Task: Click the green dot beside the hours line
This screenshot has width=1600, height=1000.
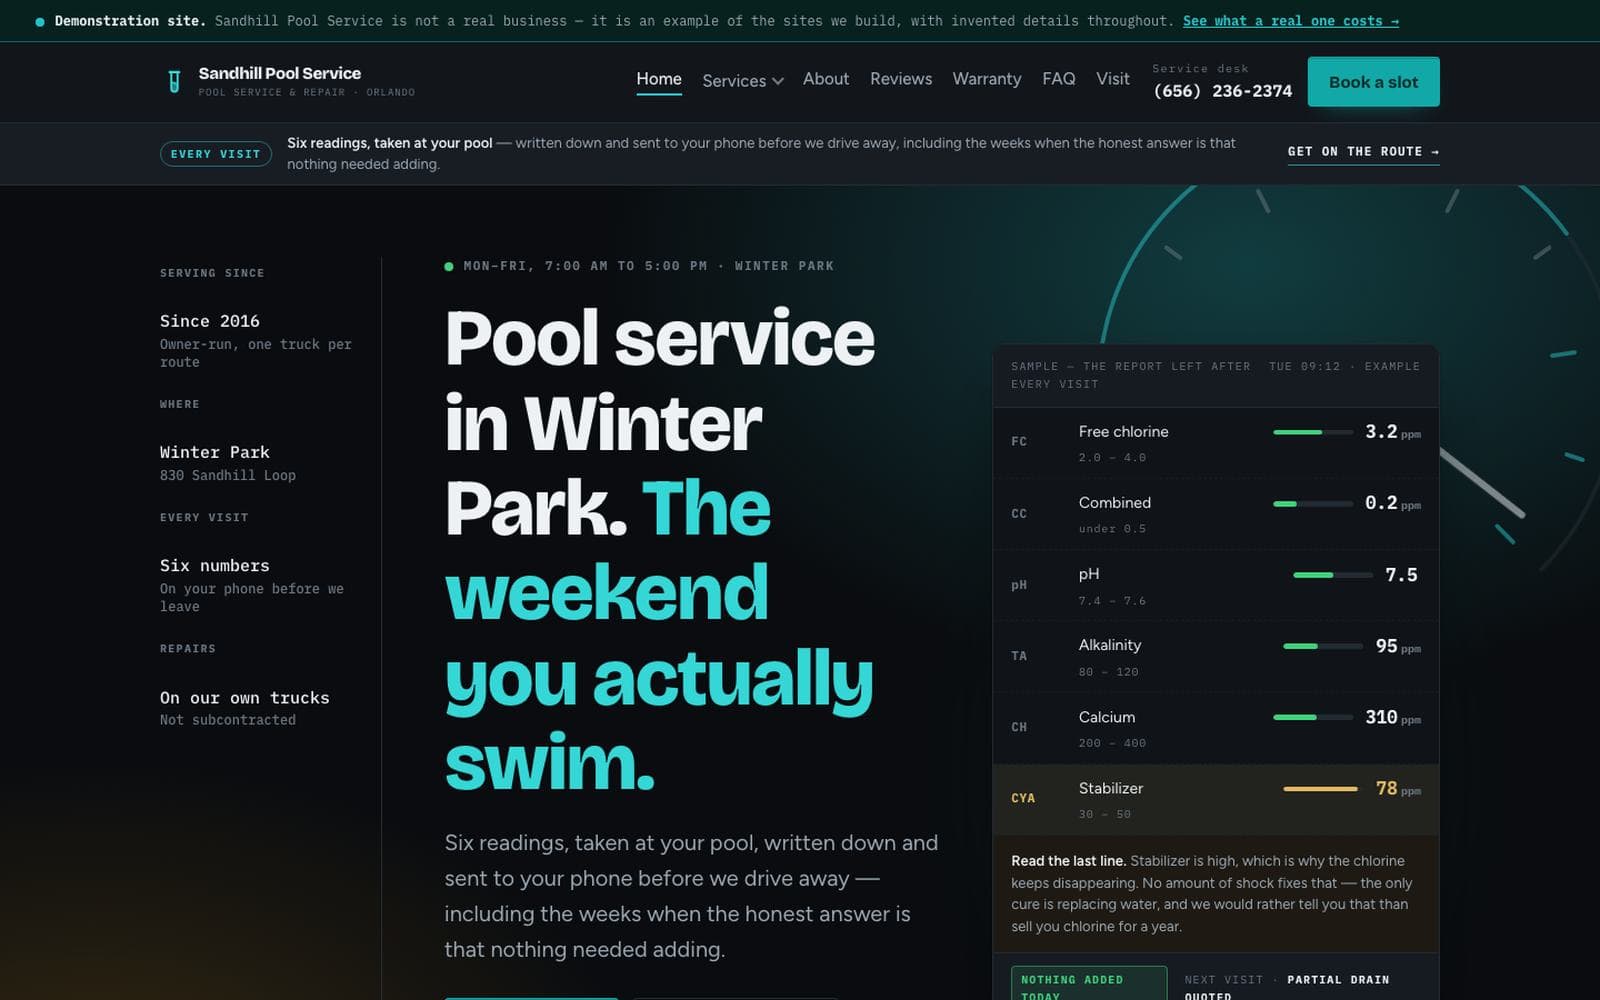Action: [449, 267]
